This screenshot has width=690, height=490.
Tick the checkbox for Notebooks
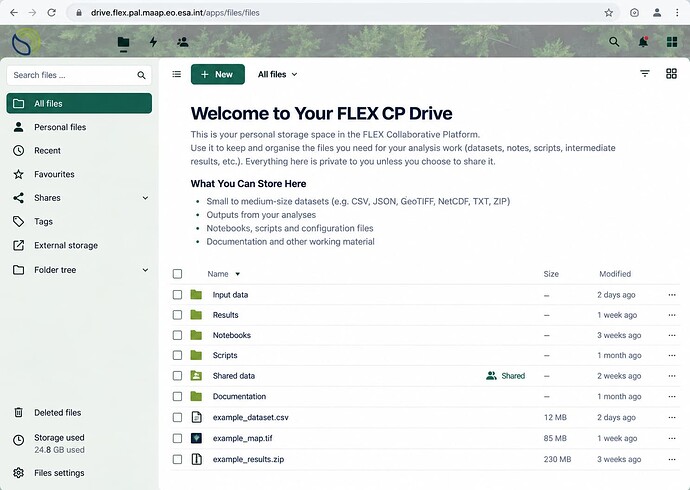click(177, 335)
